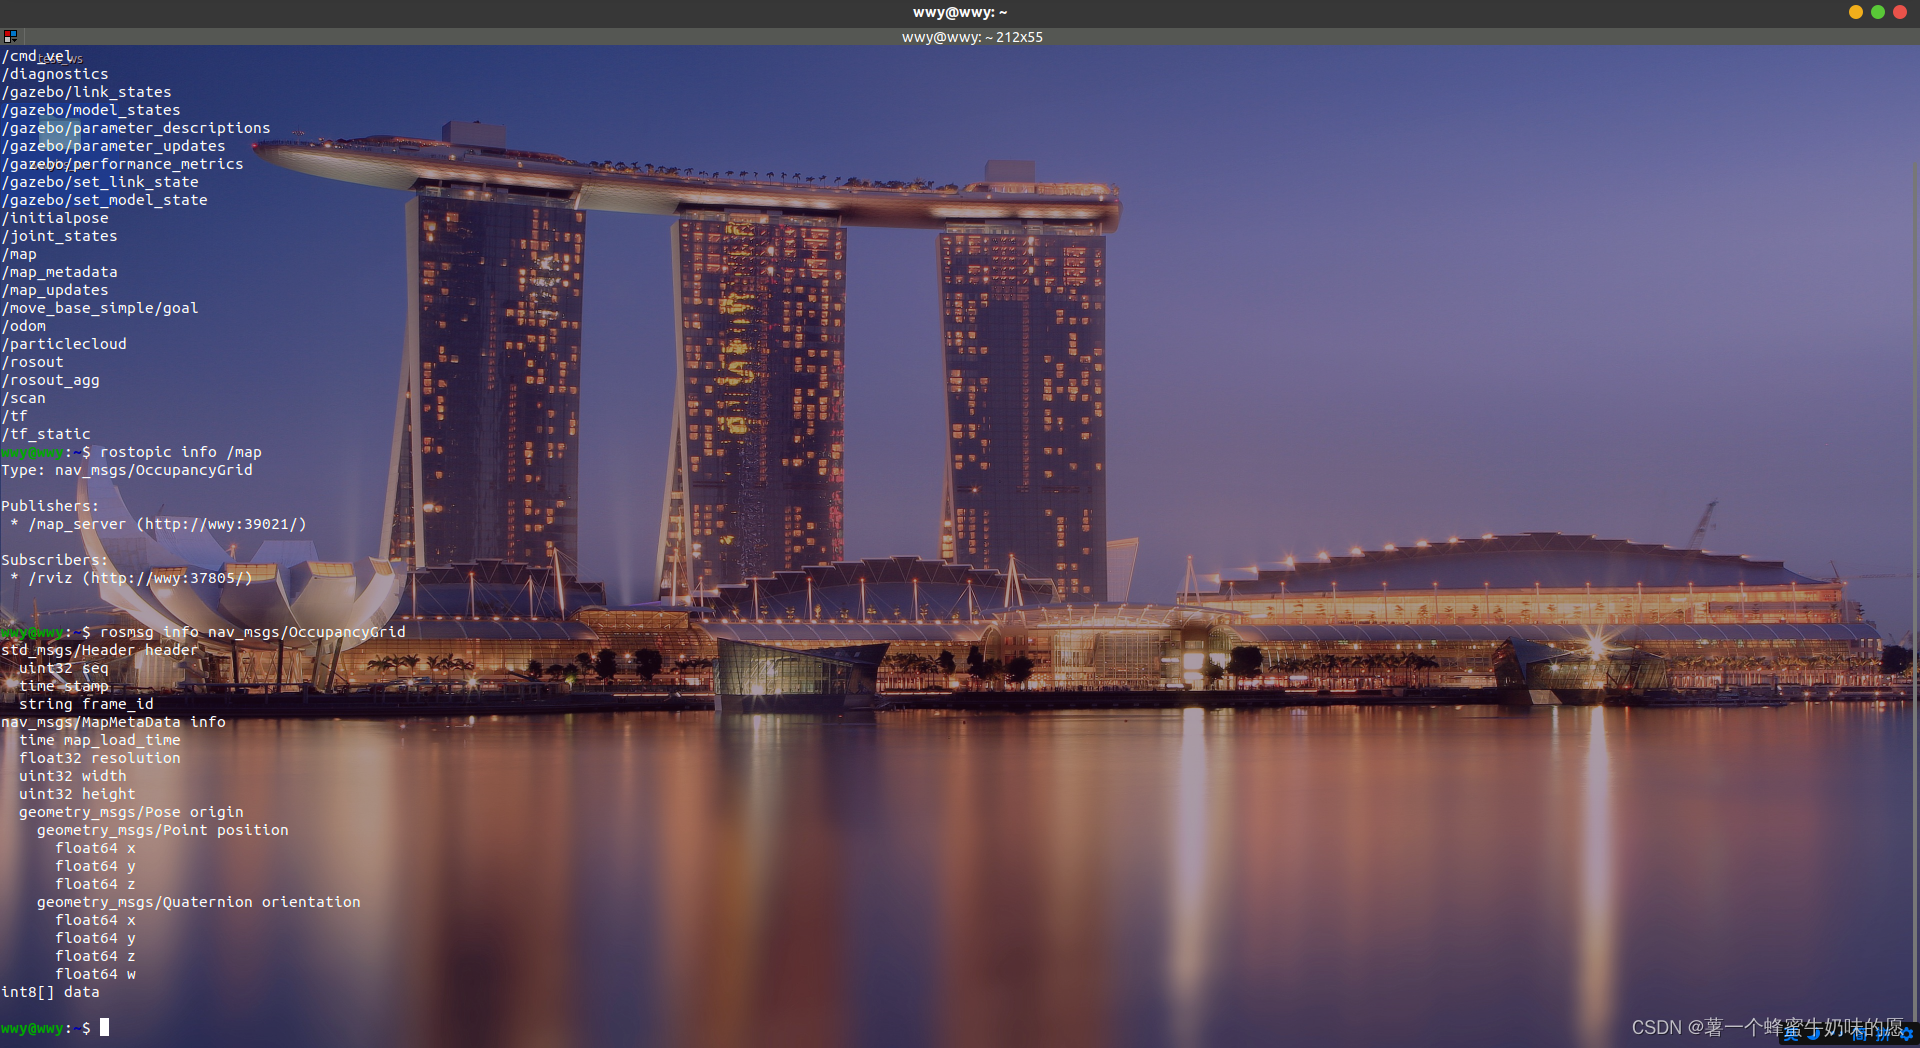Click the 'uint32 height' field

click(x=78, y=794)
